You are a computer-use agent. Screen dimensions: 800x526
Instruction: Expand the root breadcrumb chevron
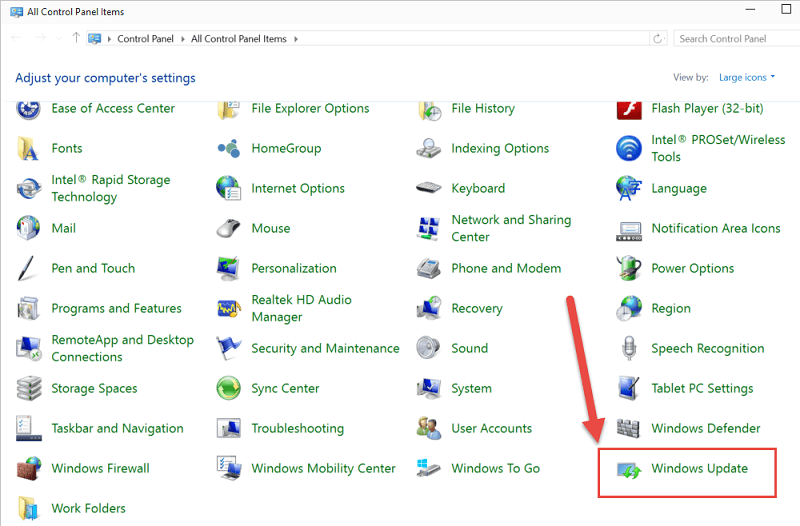pos(109,39)
